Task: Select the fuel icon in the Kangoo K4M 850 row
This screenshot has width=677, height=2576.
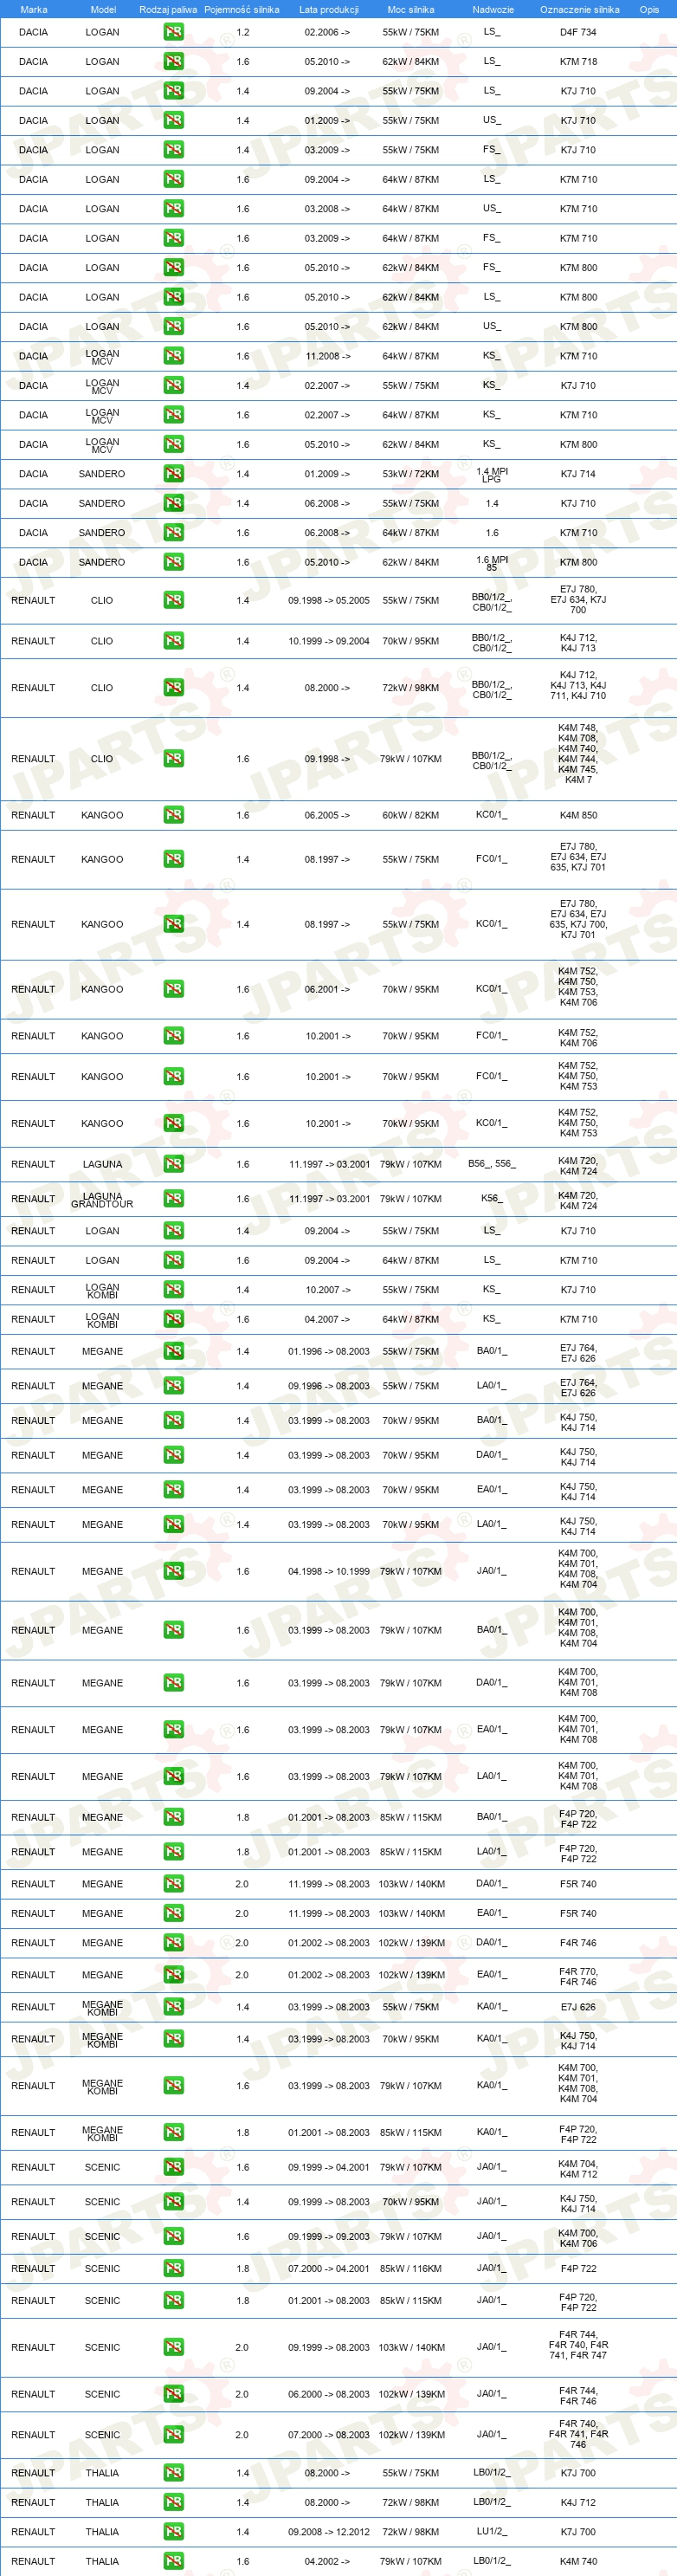Action: click(x=173, y=815)
